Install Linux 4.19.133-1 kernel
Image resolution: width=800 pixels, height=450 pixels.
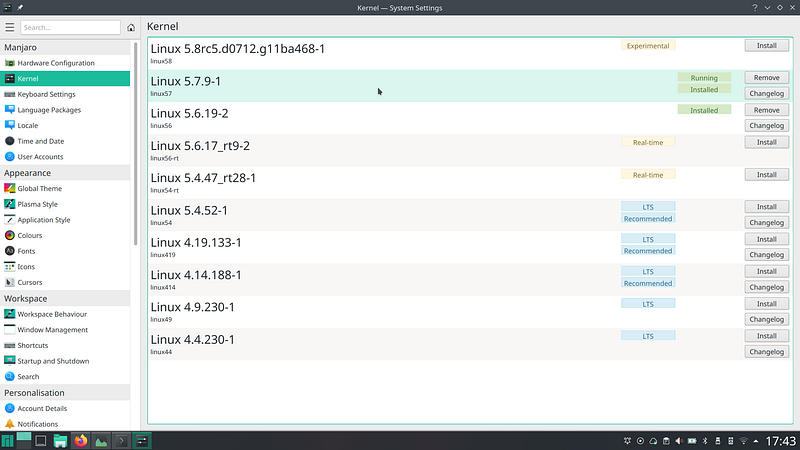(x=766, y=239)
